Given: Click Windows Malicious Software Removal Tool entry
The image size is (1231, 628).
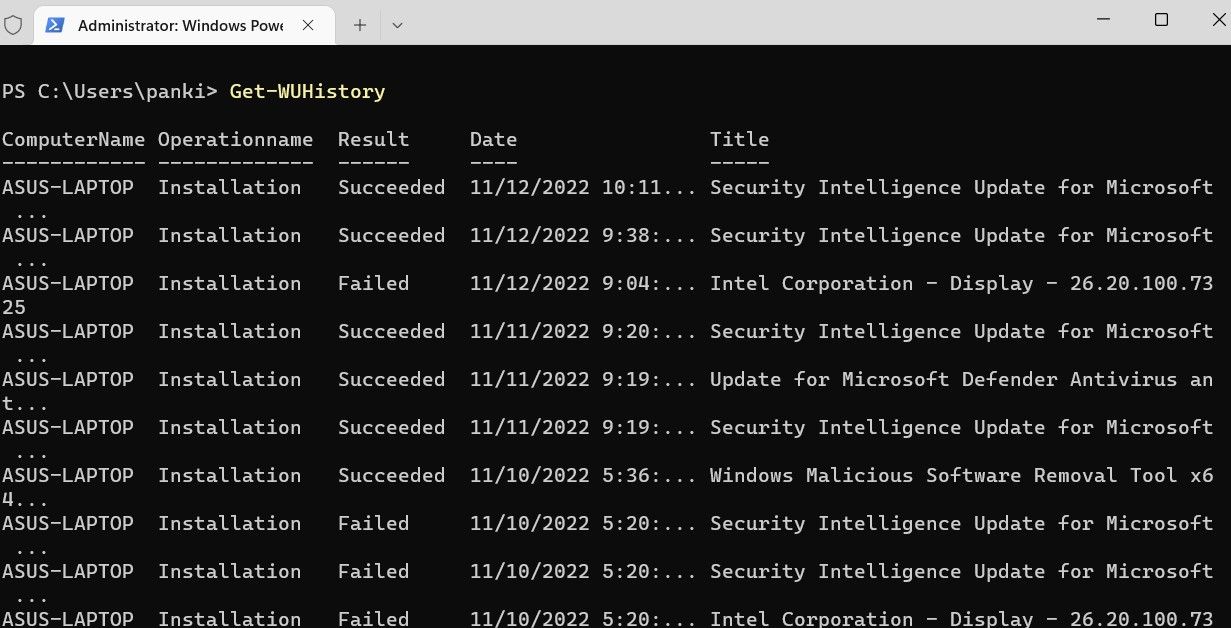Looking at the screenshot, I should click(961, 475).
